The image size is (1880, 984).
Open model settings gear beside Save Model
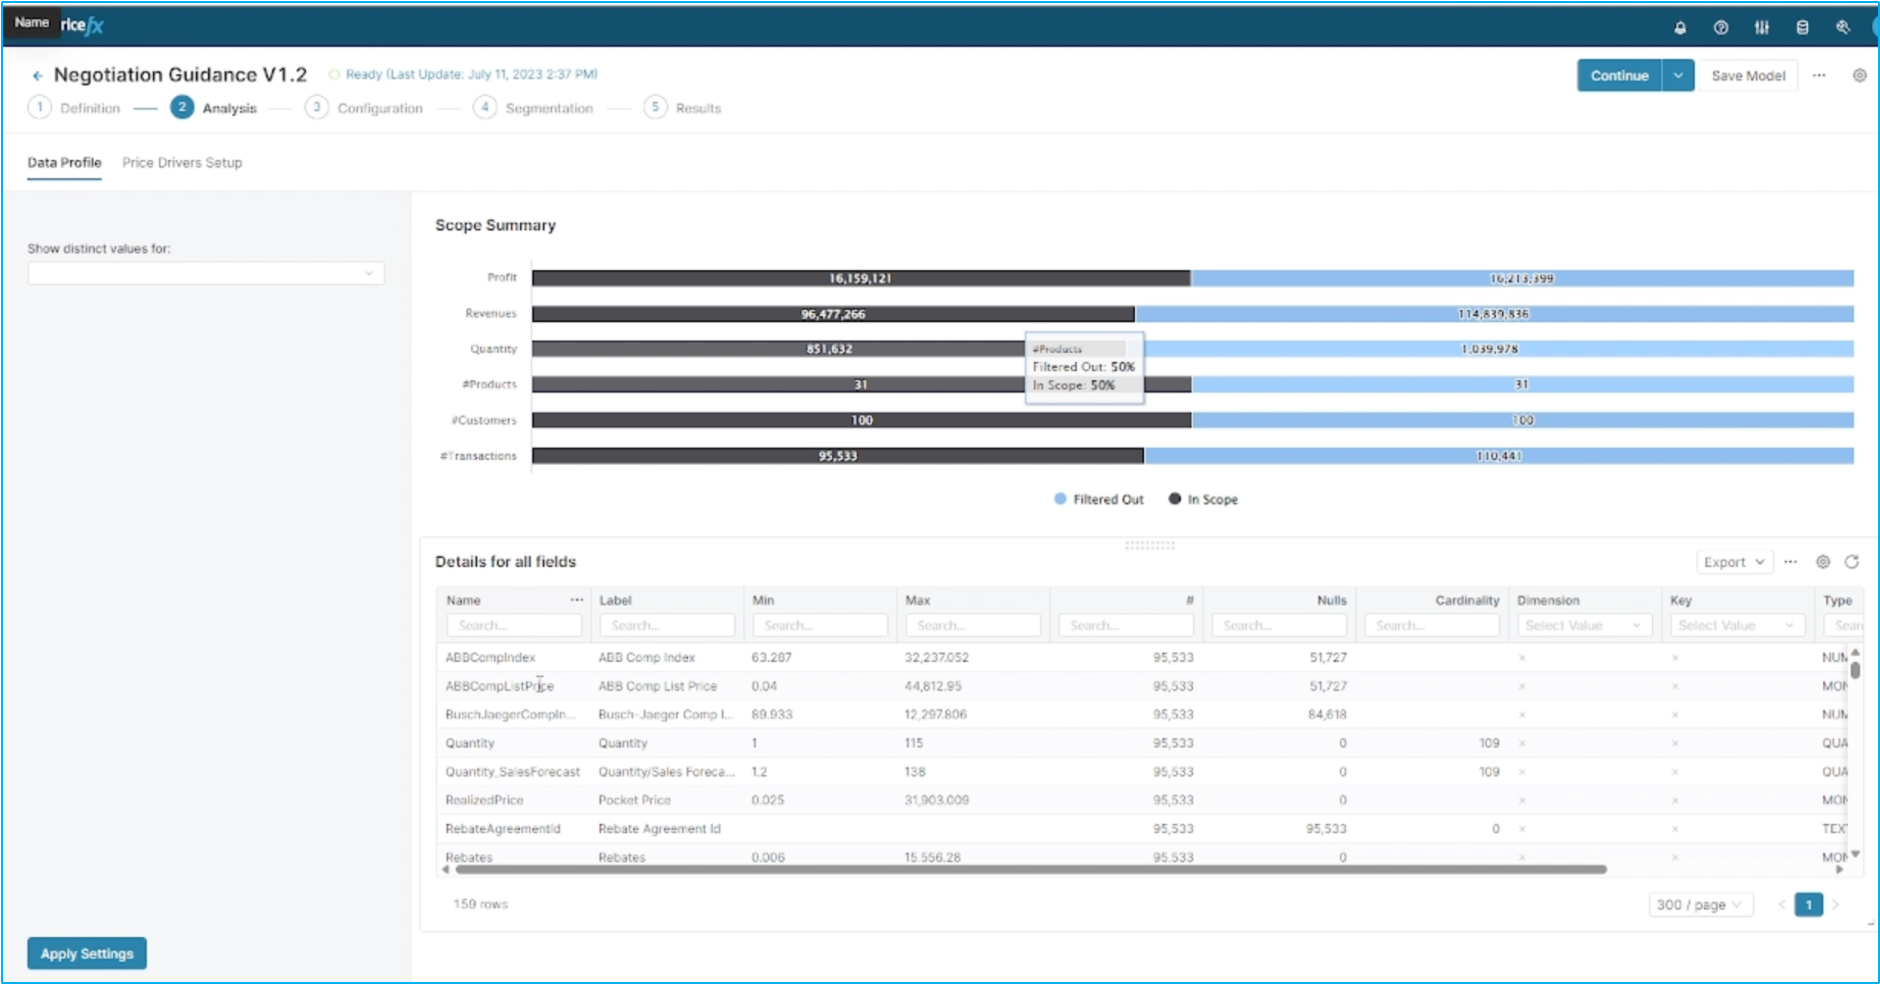tap(1859, 76)
